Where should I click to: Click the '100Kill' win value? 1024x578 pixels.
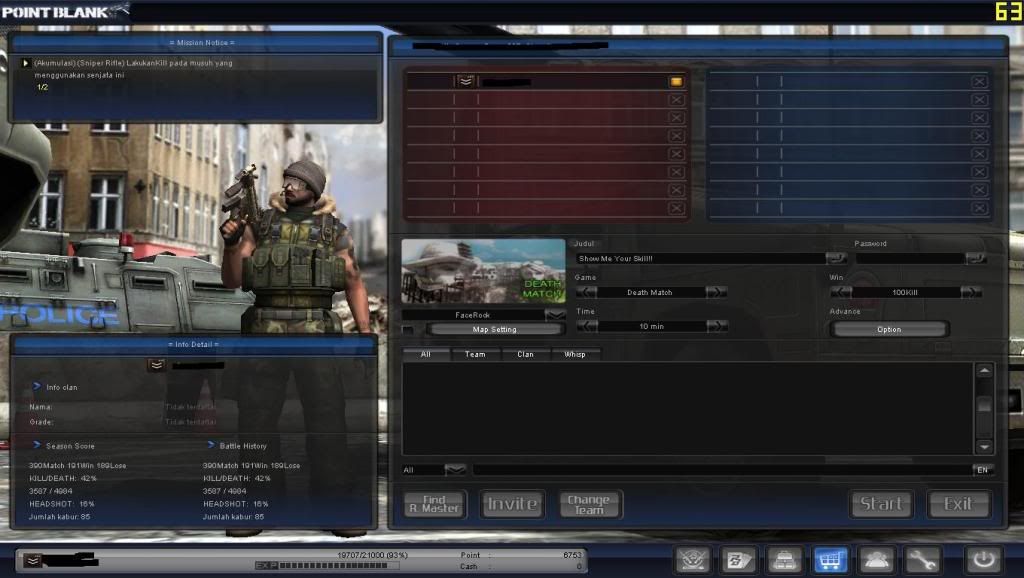(904, 293)
